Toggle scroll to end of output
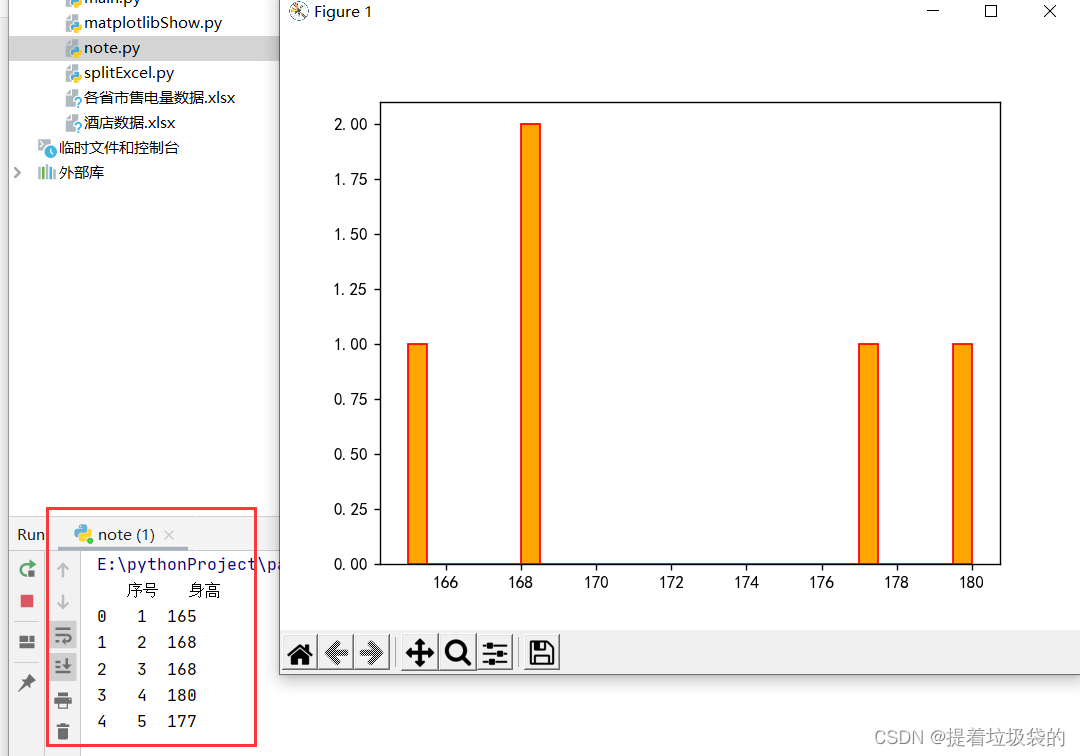This screenshot has width=1080, height=756. [x=63, y=666]
